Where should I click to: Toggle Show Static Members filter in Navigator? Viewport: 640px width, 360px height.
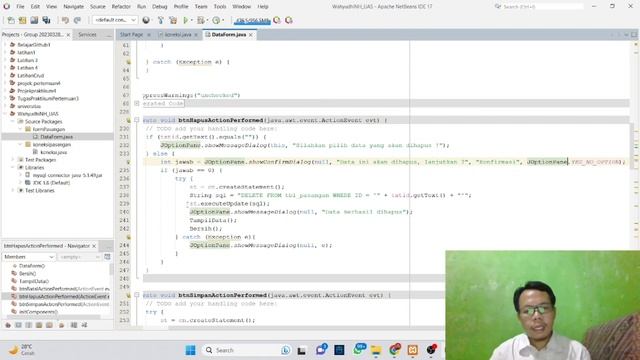[x=29, y=325]
